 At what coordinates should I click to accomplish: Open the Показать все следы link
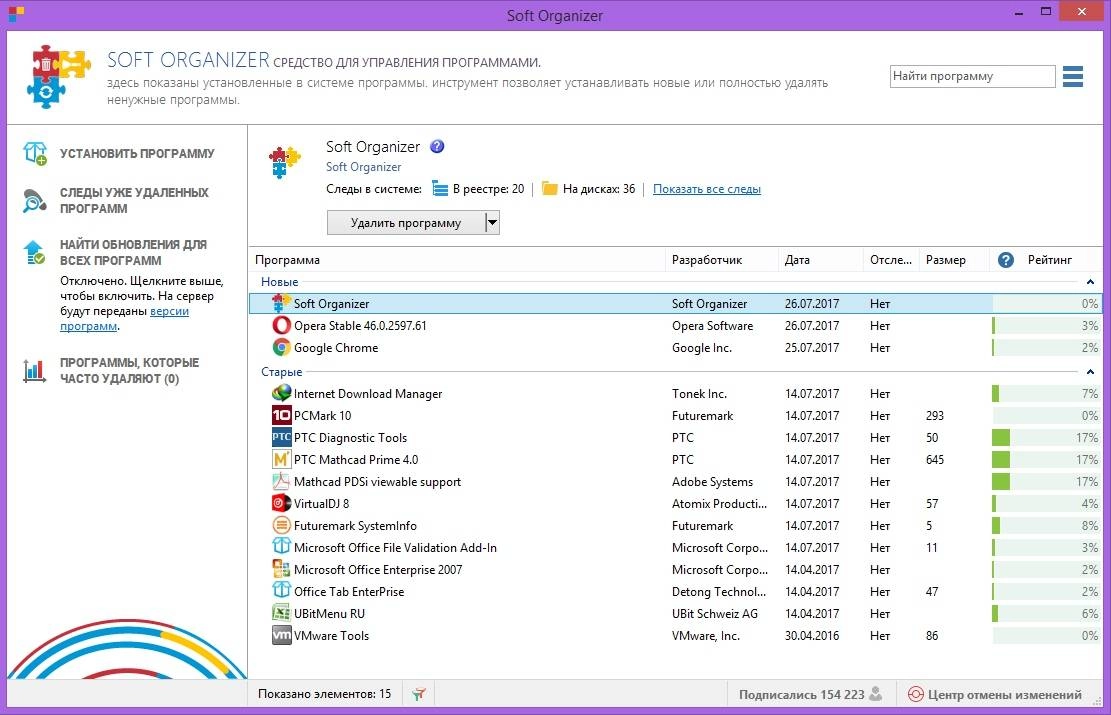[706, 189]
